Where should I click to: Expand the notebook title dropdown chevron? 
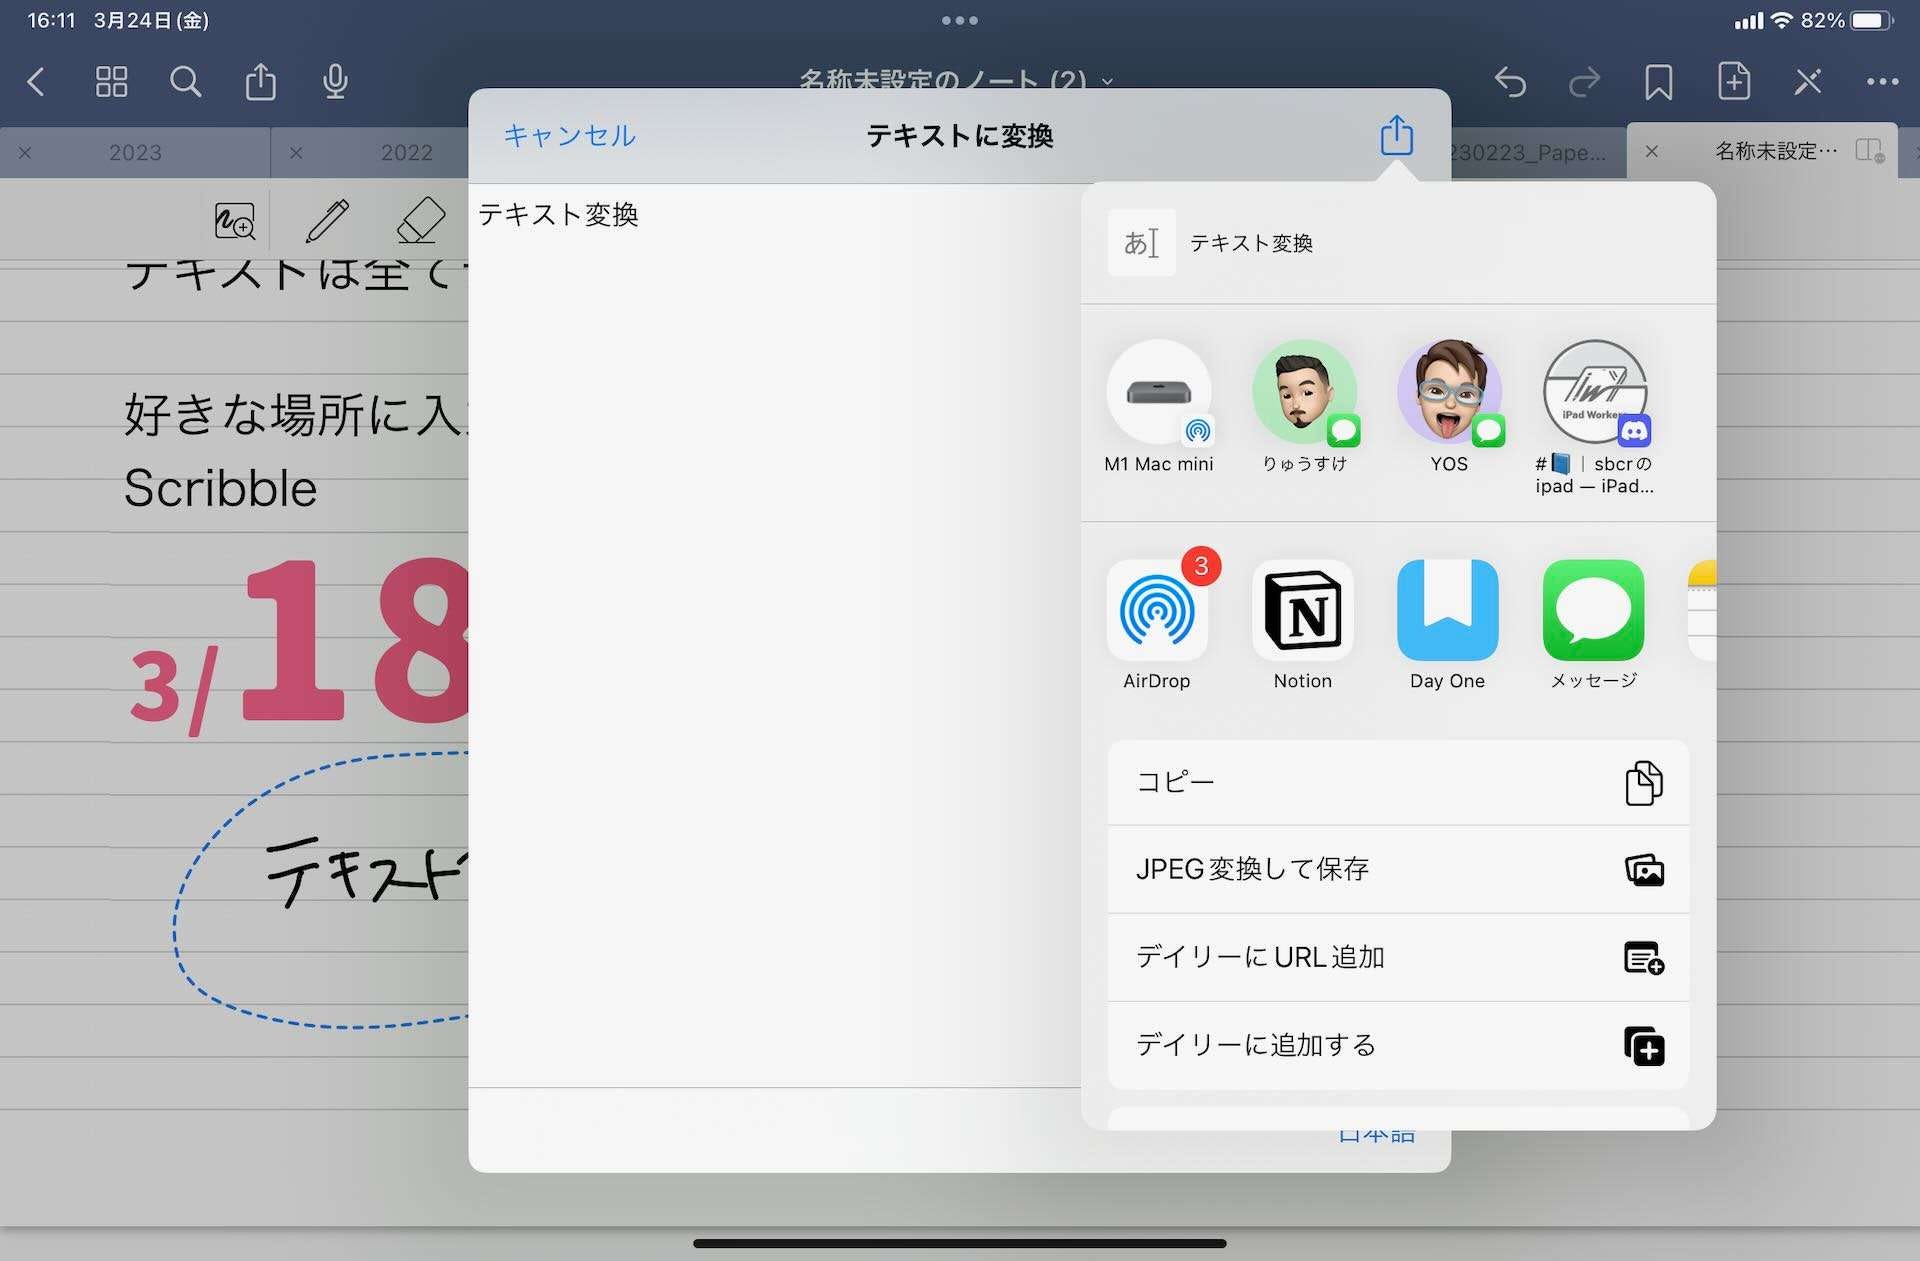click(1107, 80)
